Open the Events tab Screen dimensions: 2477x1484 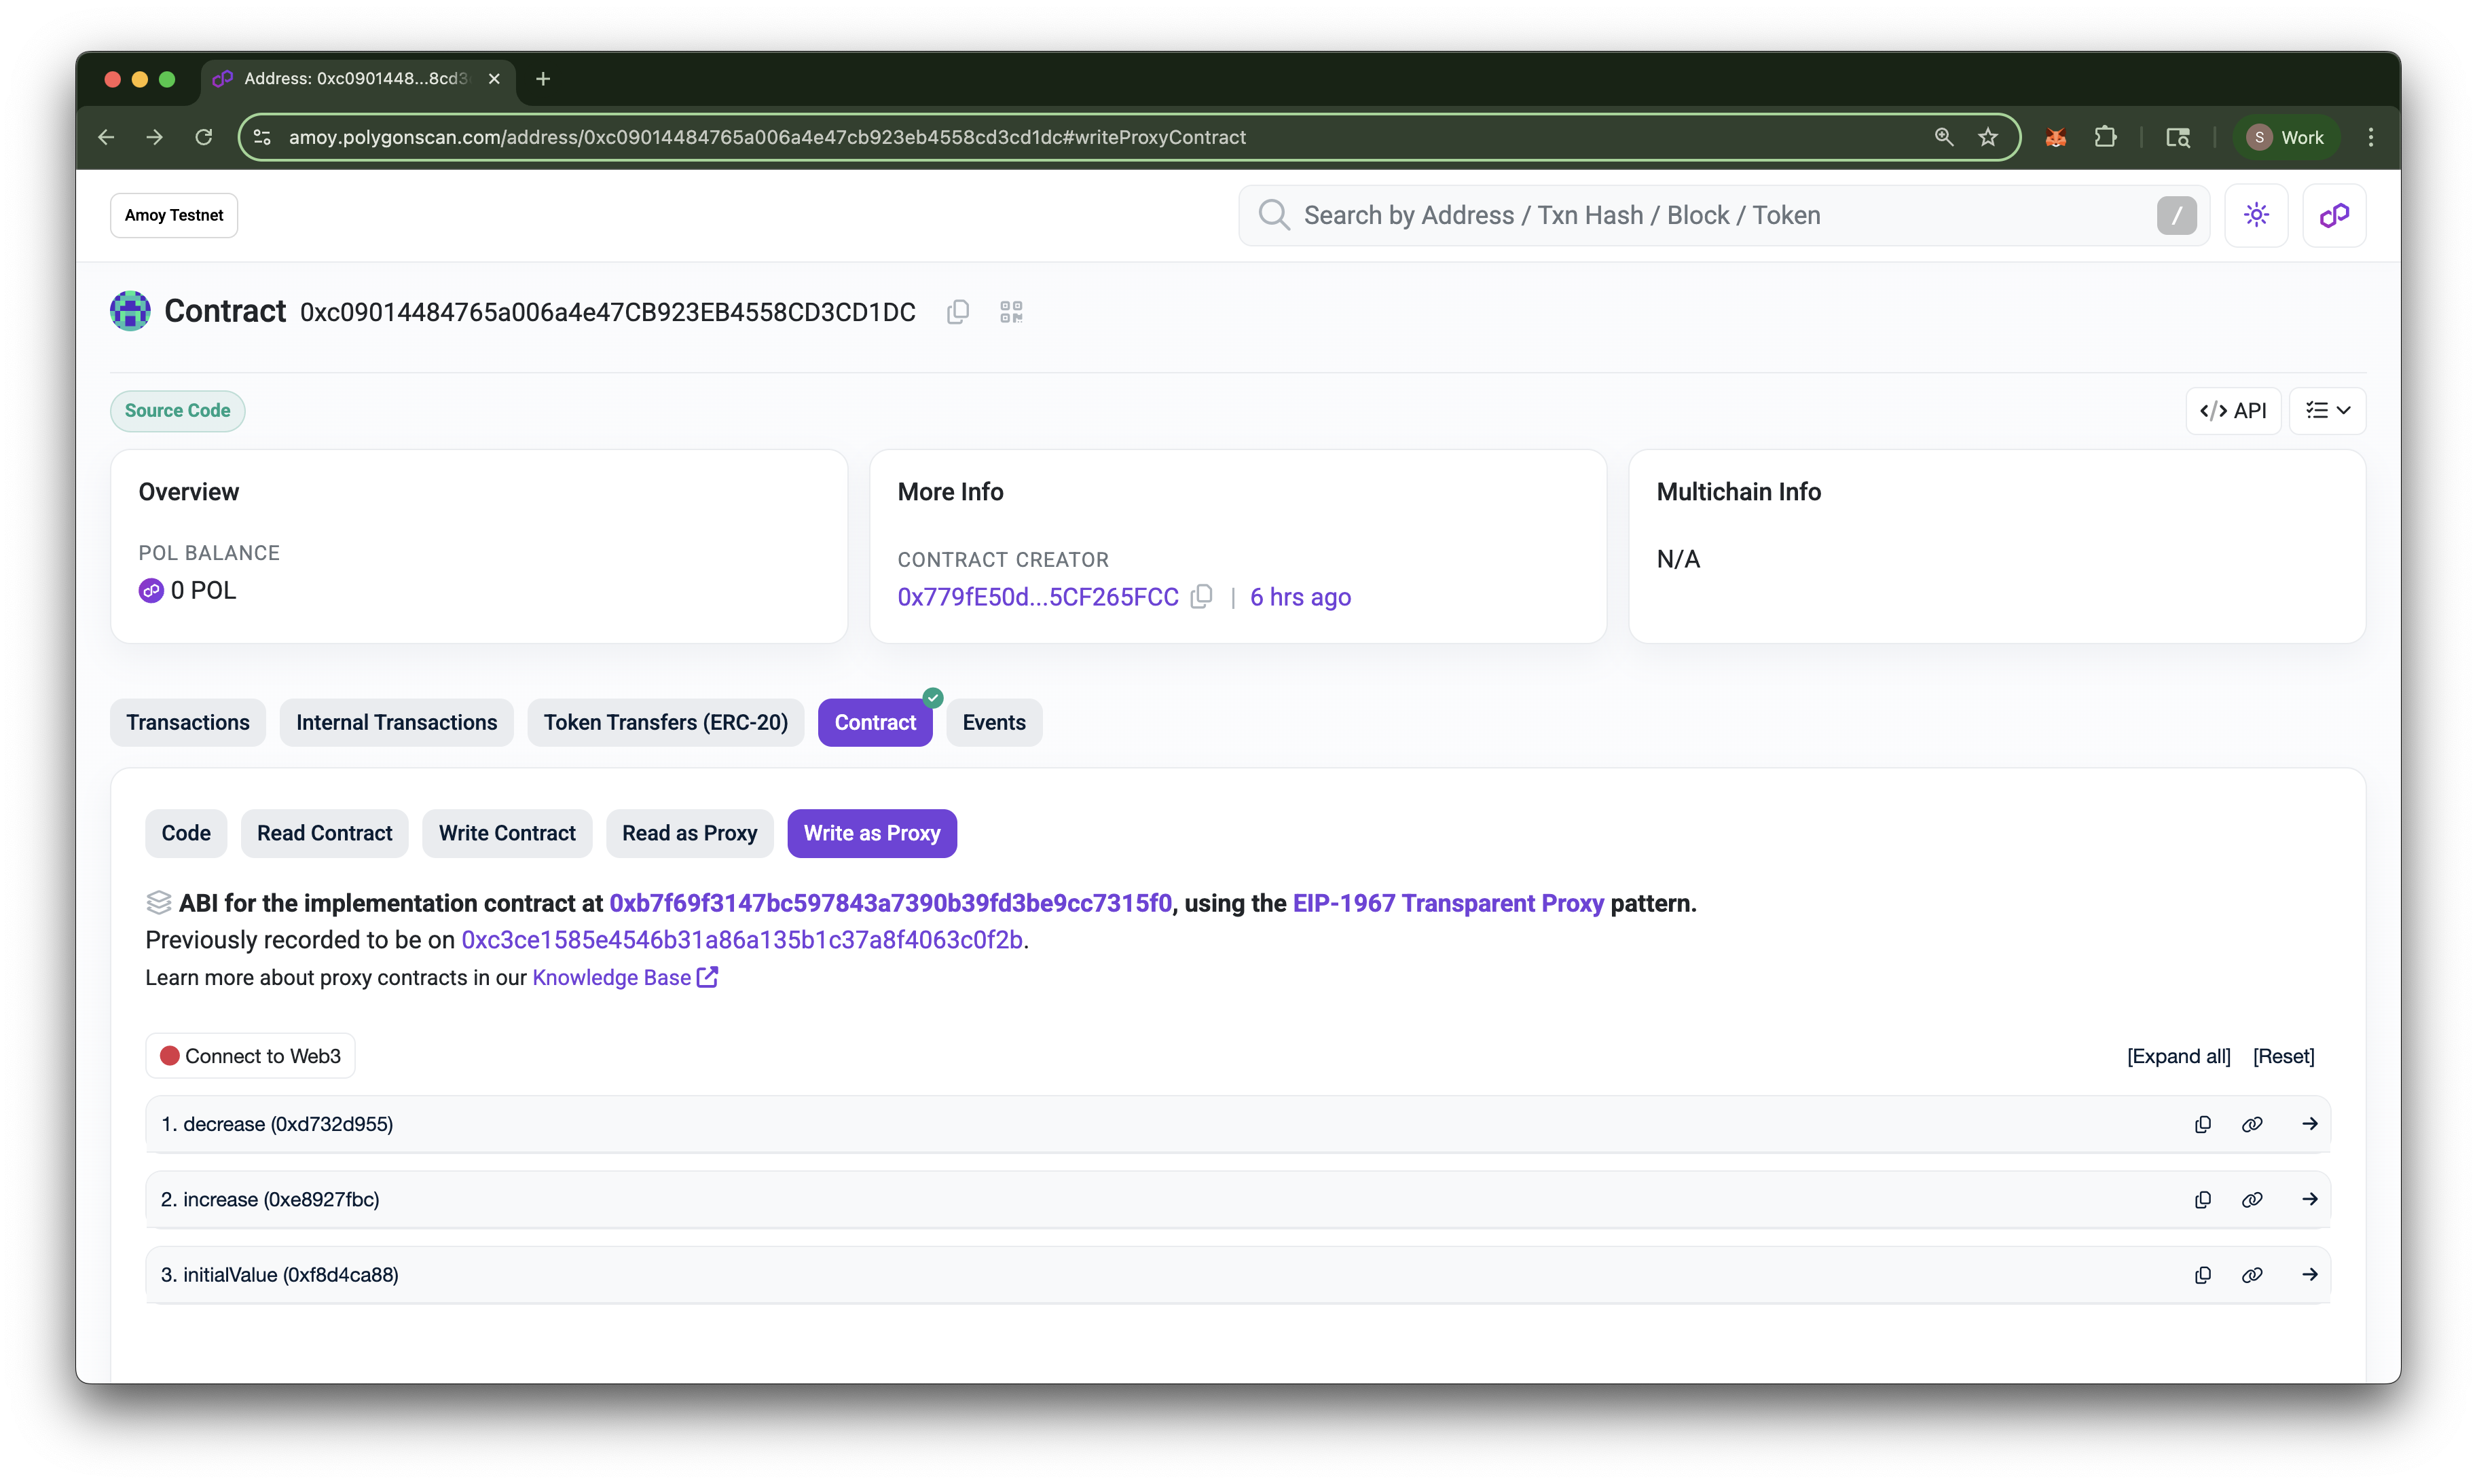[993, 722]
